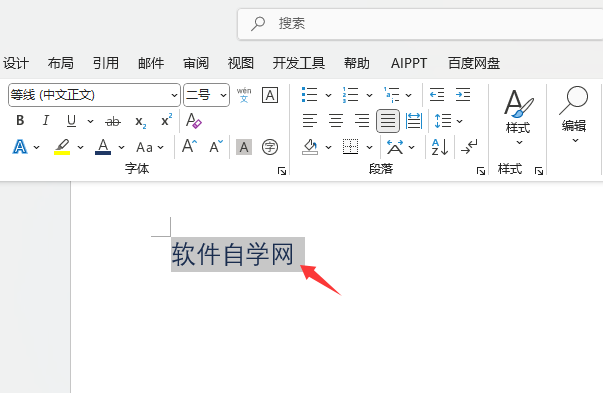Sort text A to Z
Screen dimensions: 603x393
[x=440, y=147]
